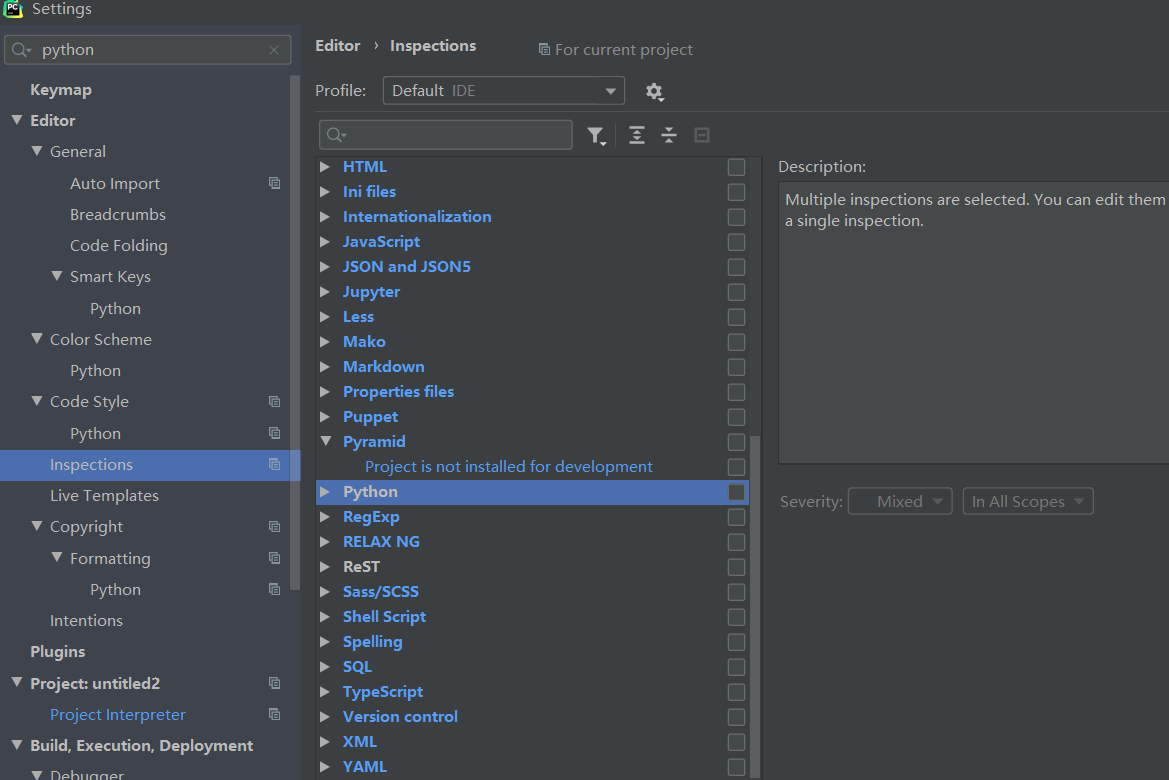Click project-level icon beside Project Interpreter
The image size is (1169, 780).
[x=274, y=714]
